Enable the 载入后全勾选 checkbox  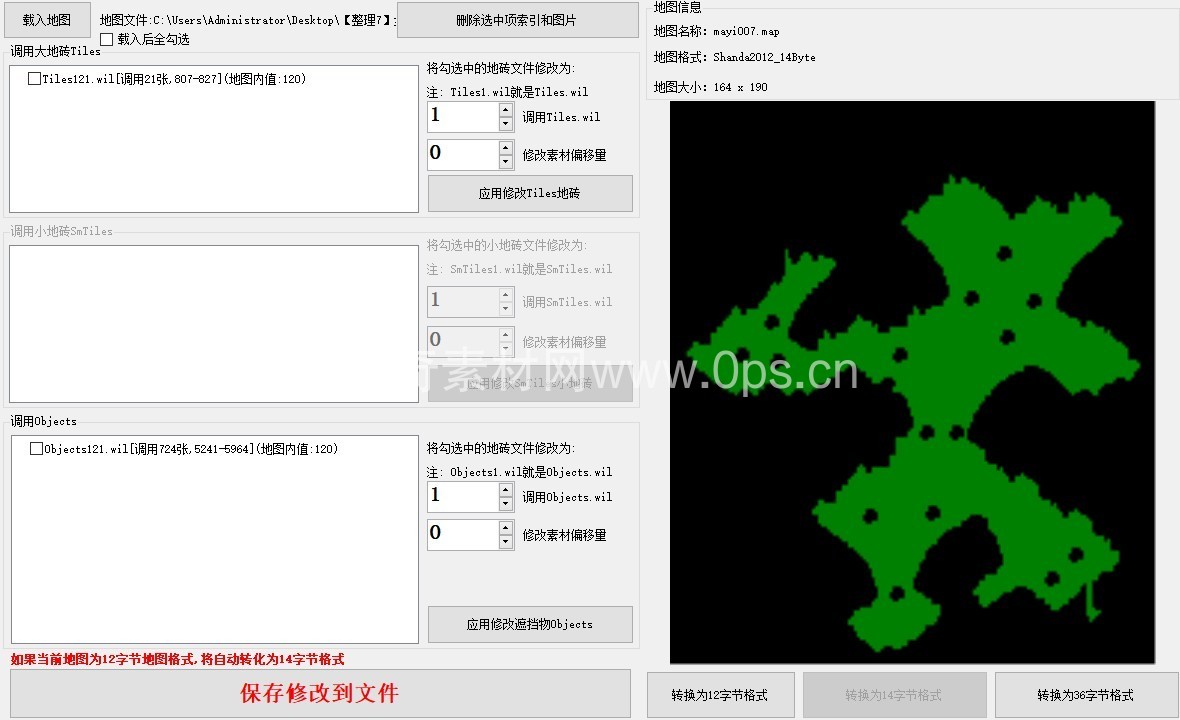point(107,39)
